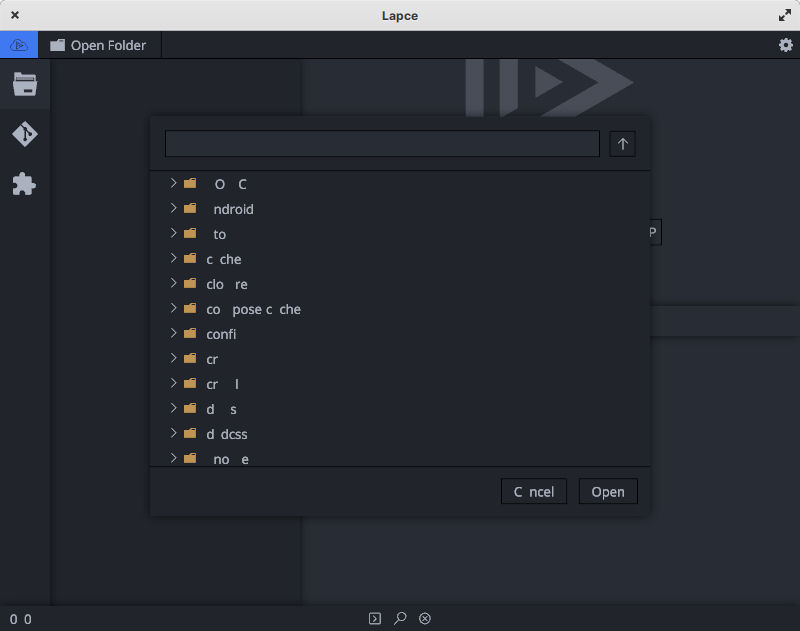Navigate to parent directory with the up arrow
The image size is (800, 631).
(622, 144)
